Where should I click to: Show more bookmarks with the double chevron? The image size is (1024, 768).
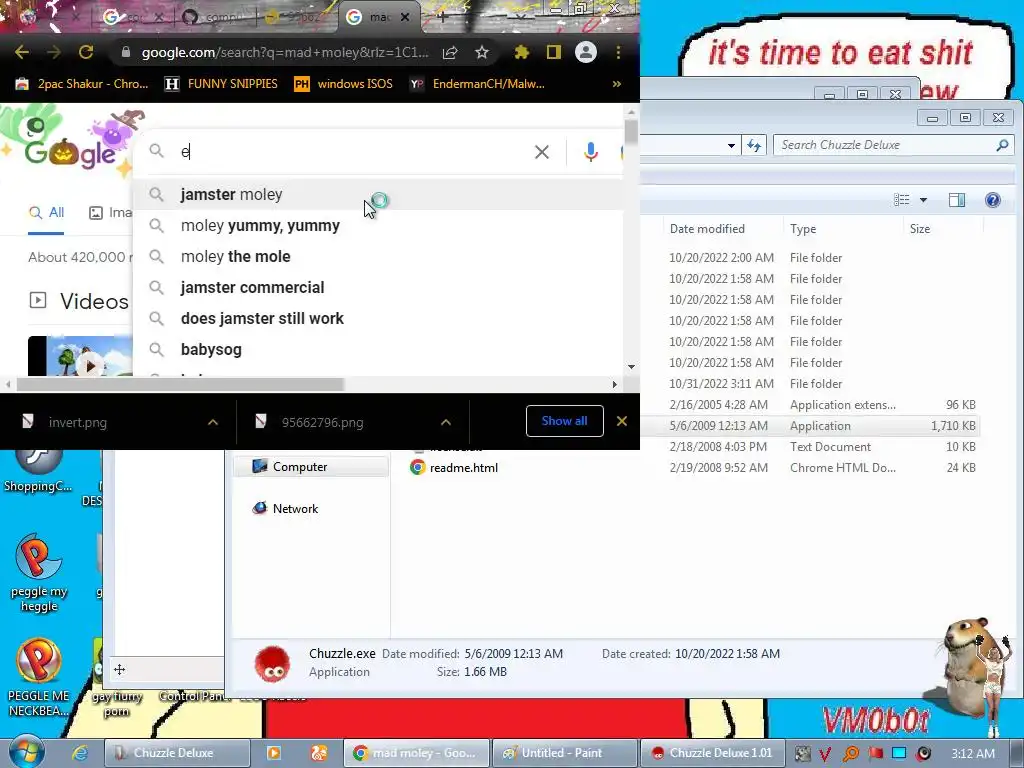point(616,84)
